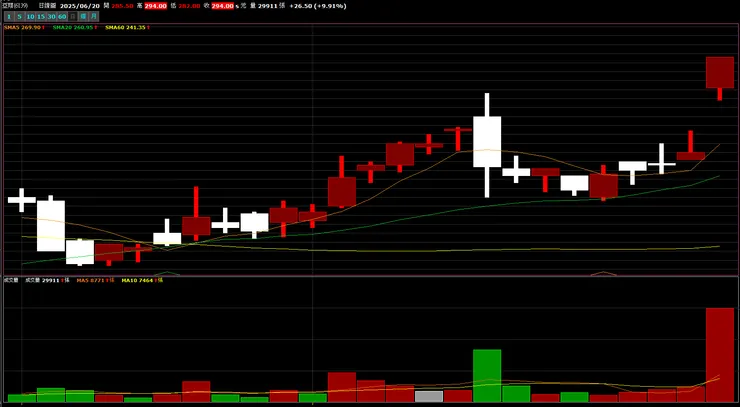Select the monthly (月) timeframe button
The width and height of the screenshot is (740, 407).
[x=94, y=17]
